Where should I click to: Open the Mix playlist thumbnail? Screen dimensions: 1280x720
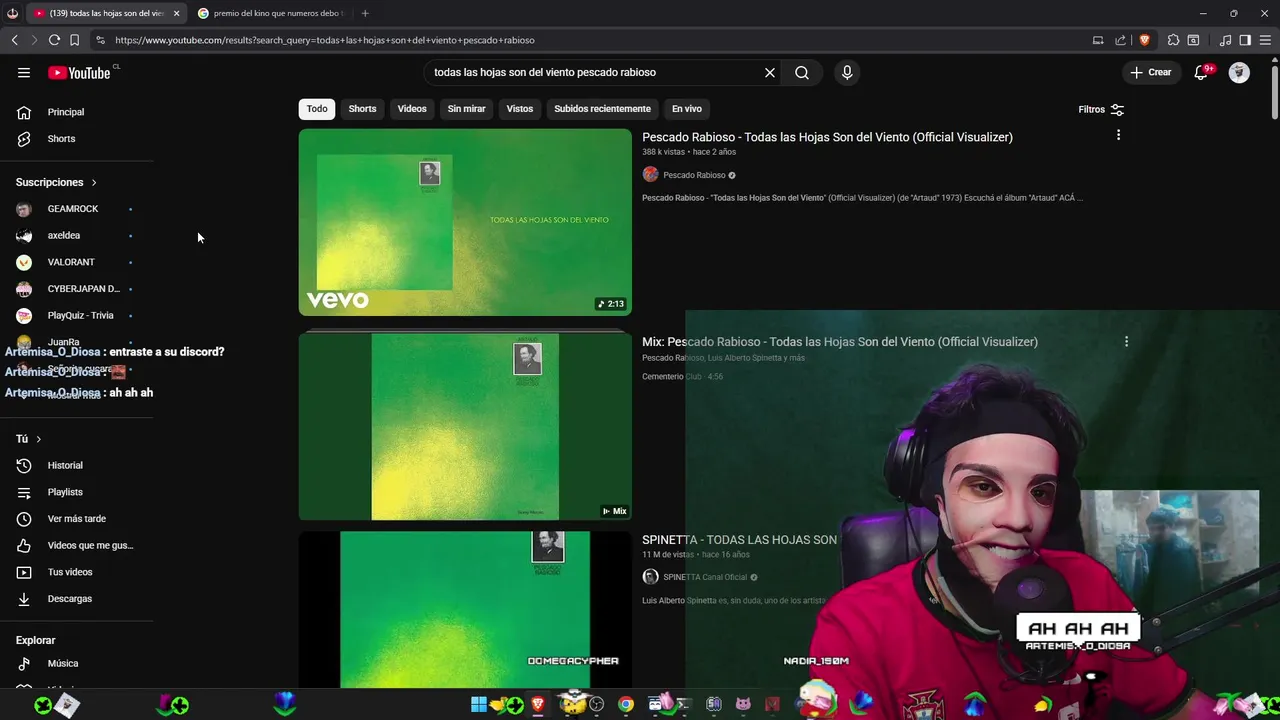465,426
